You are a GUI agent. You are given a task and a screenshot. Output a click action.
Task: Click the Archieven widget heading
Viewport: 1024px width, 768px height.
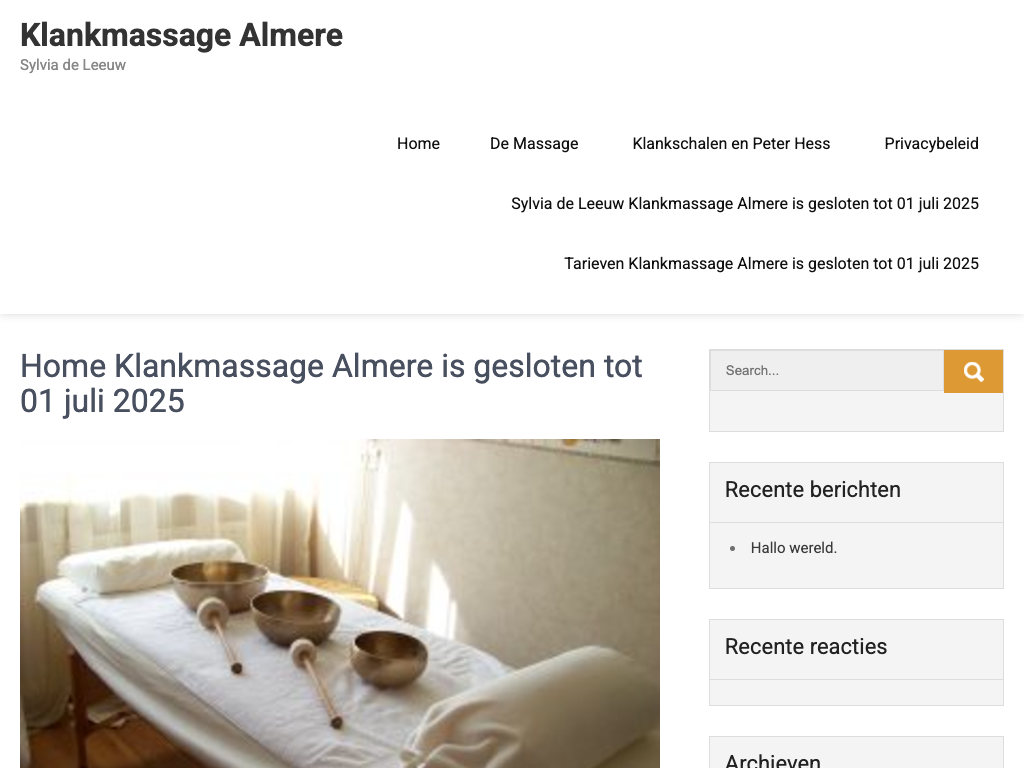pyautogui.click(x=773, y=761)
